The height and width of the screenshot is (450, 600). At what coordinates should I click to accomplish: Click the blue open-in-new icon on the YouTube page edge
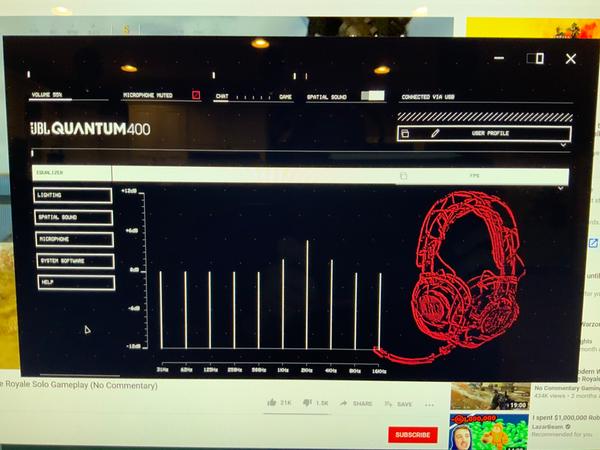pos(593,243)
